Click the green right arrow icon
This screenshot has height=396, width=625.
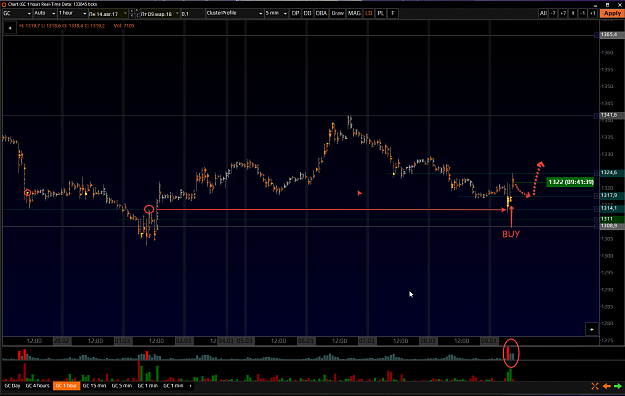(618, 386)
